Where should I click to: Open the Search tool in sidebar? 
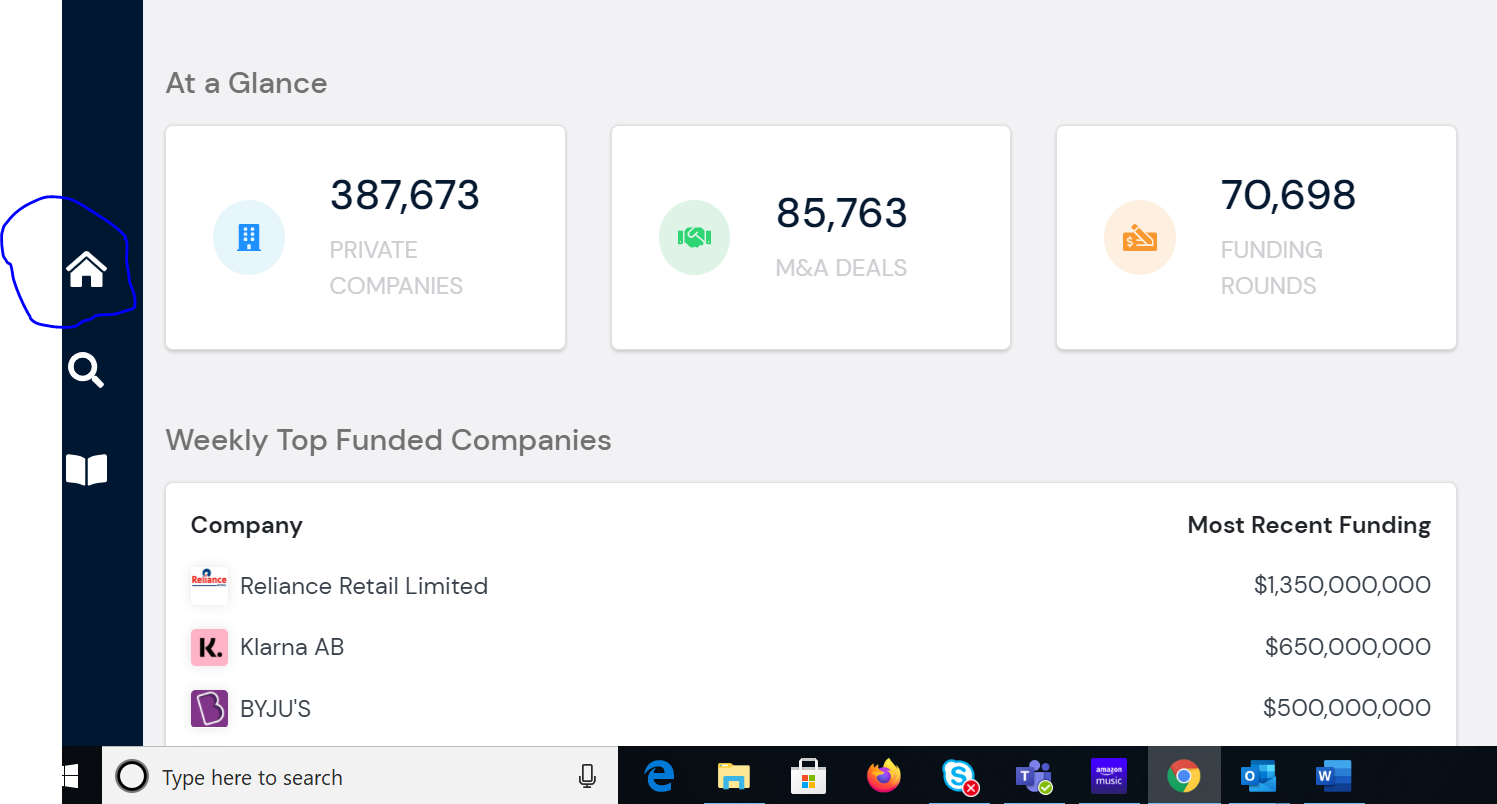click(86, 370)
